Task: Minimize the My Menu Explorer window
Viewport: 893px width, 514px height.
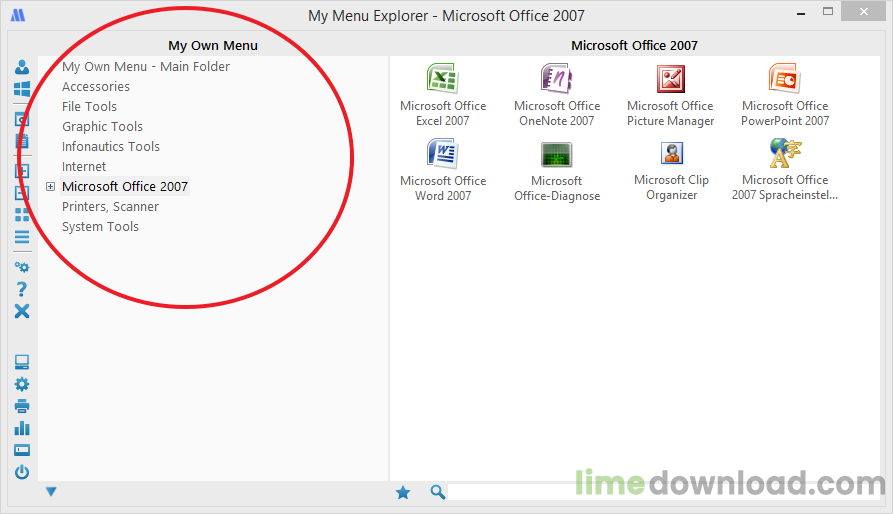Action: point(801,13)
